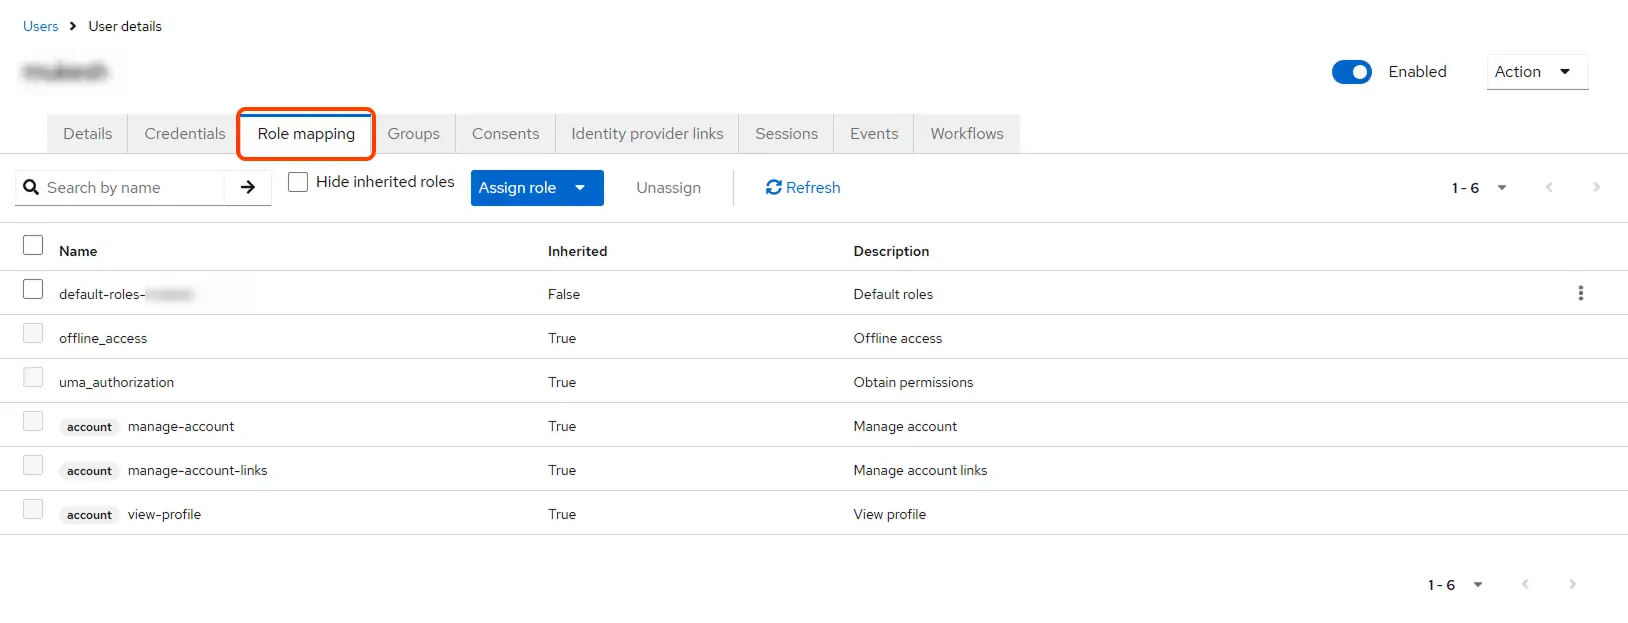The image size is (1628, 623).
Task: Go to previous page in top pagination
Action: tap(1549, 187)
